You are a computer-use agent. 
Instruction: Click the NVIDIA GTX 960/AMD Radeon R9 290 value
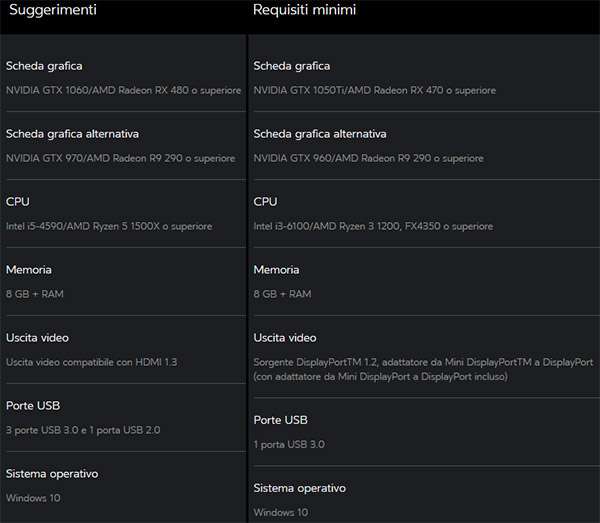coord(368,158)
